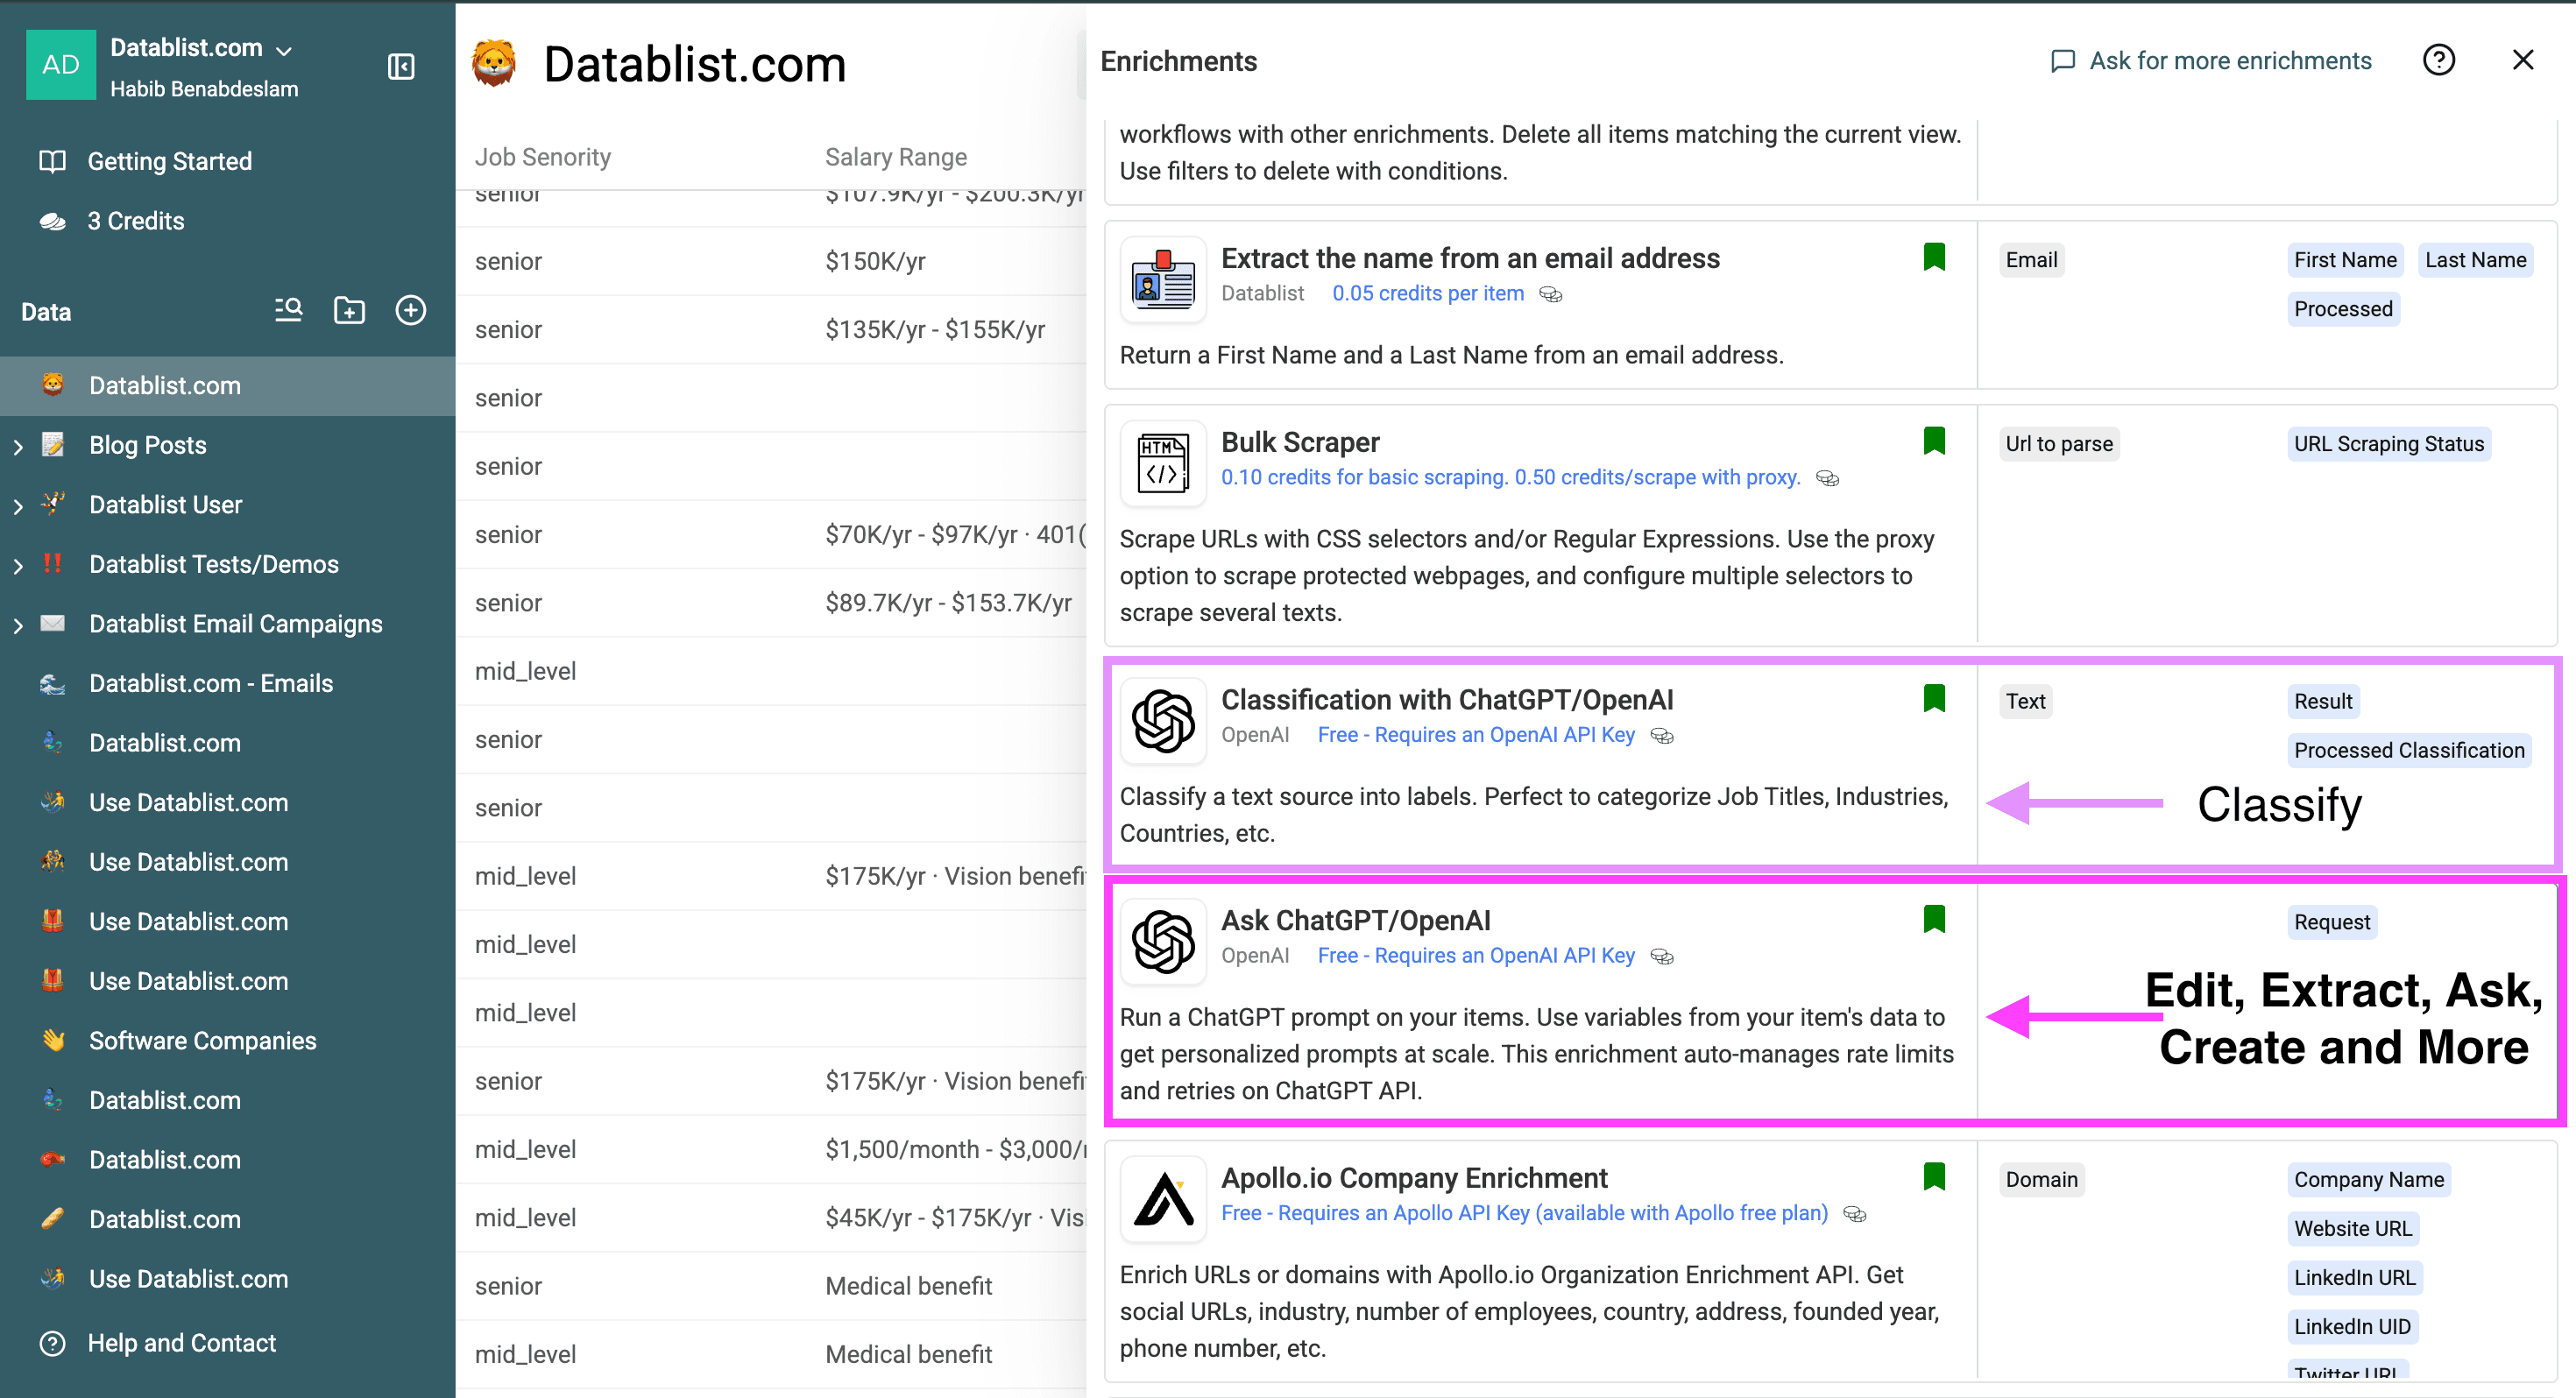The height and width of the screenshot is (1398, 2576).
Task: Select Getting Started in the sidebar
Action: 169,161
